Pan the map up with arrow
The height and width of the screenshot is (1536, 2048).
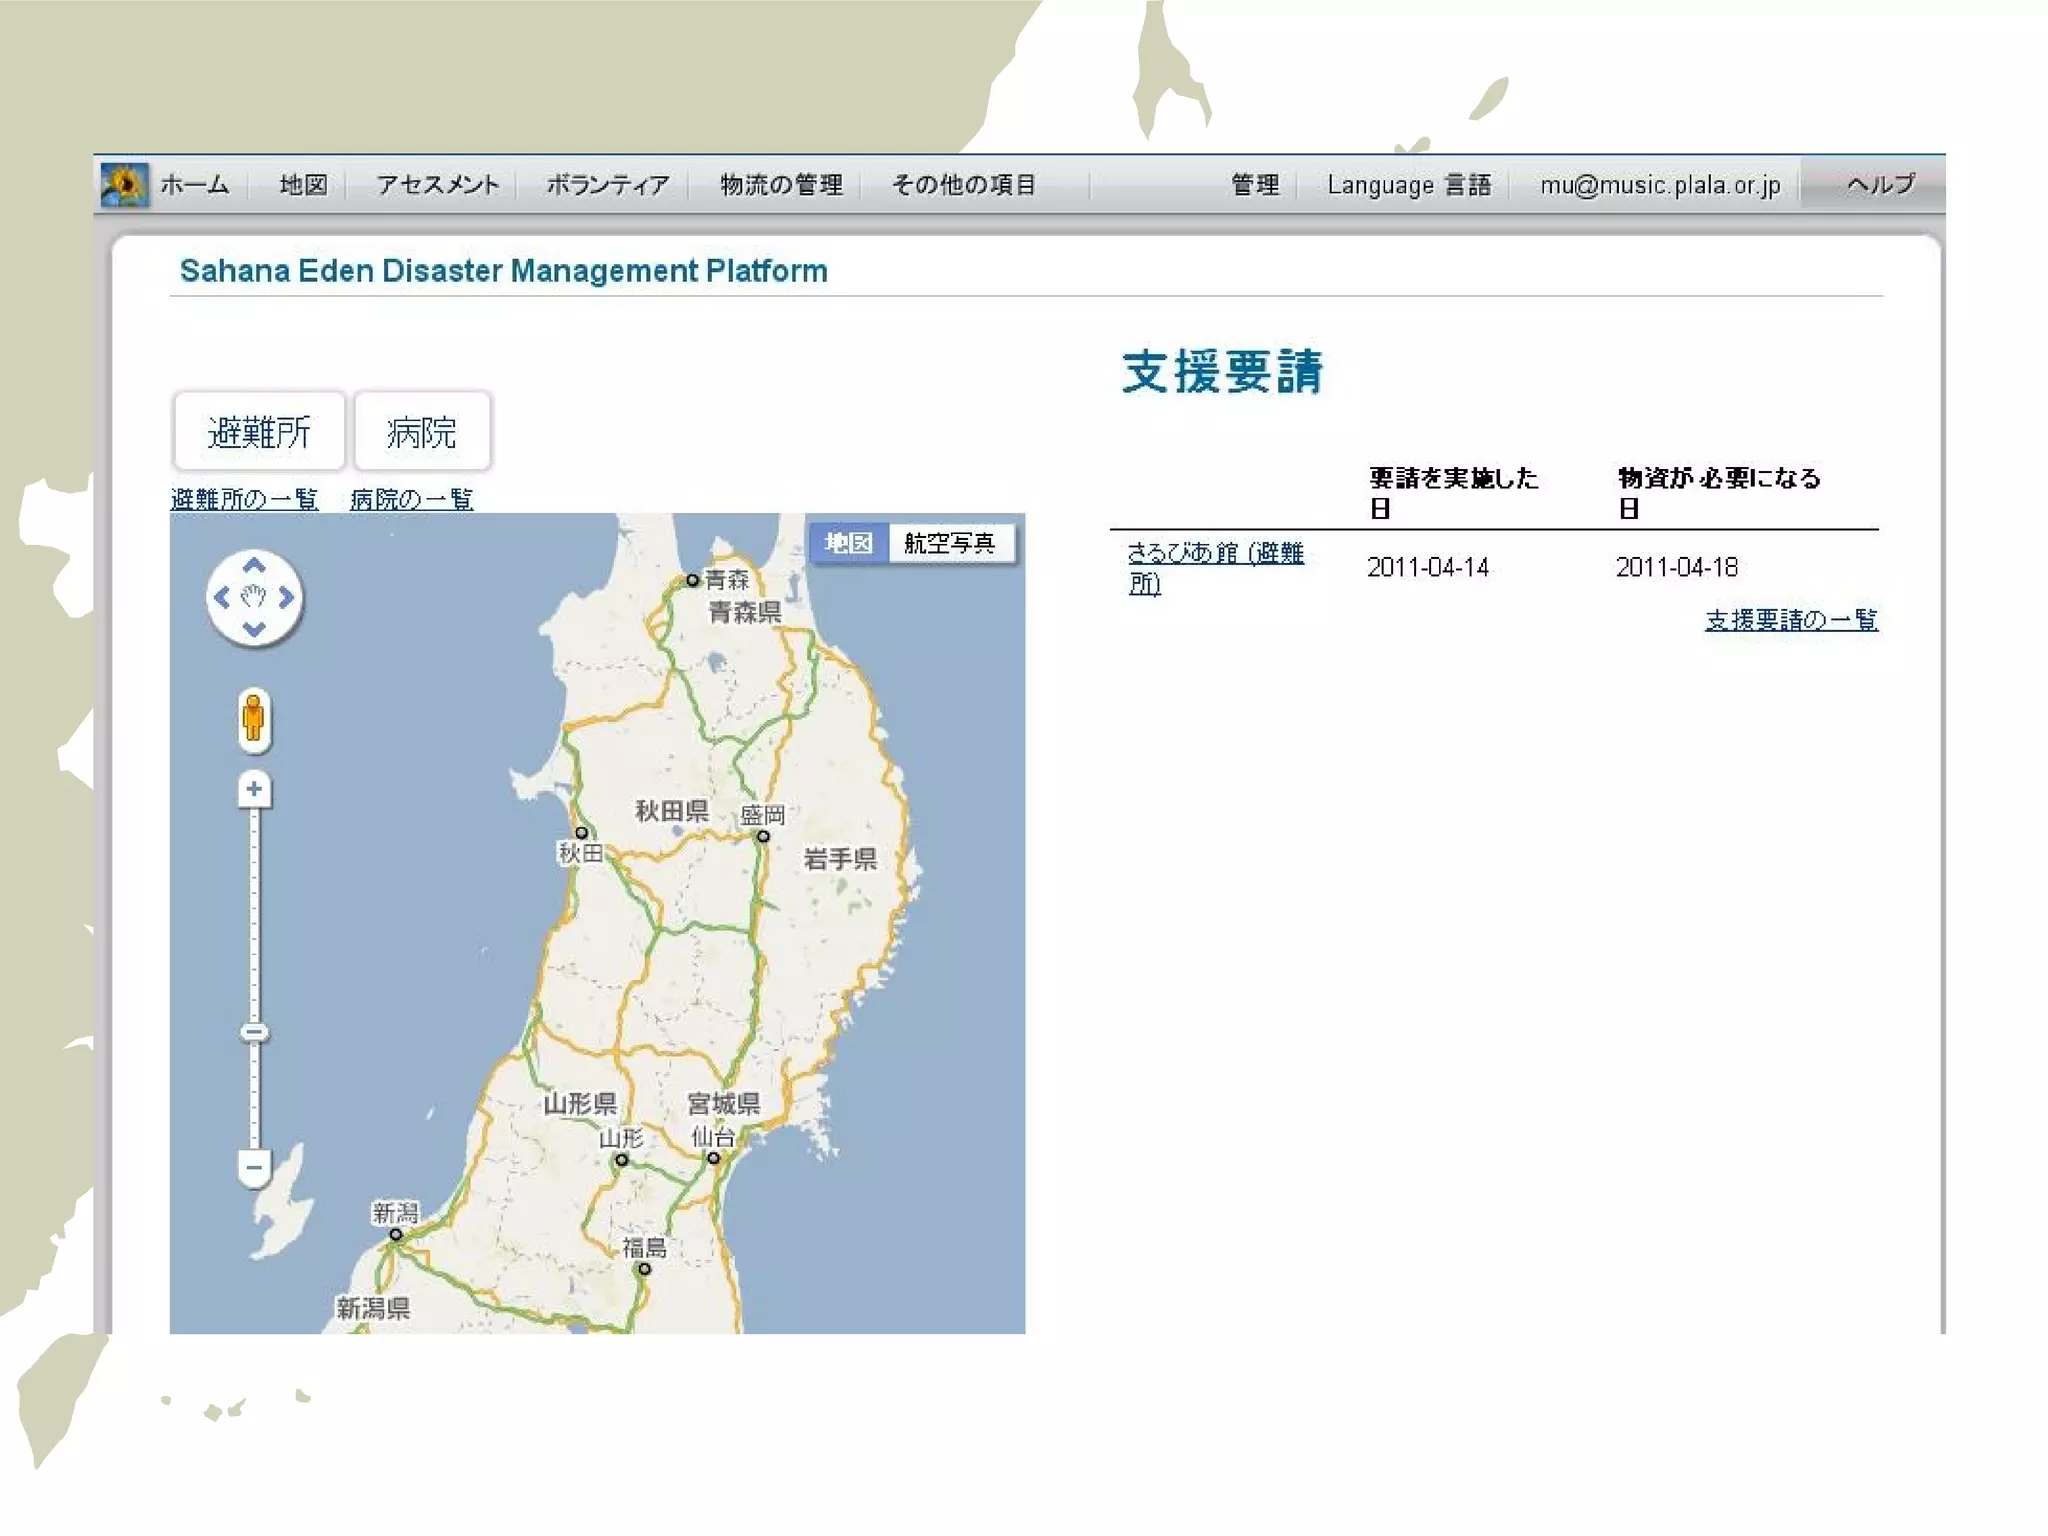coord(254,565)
